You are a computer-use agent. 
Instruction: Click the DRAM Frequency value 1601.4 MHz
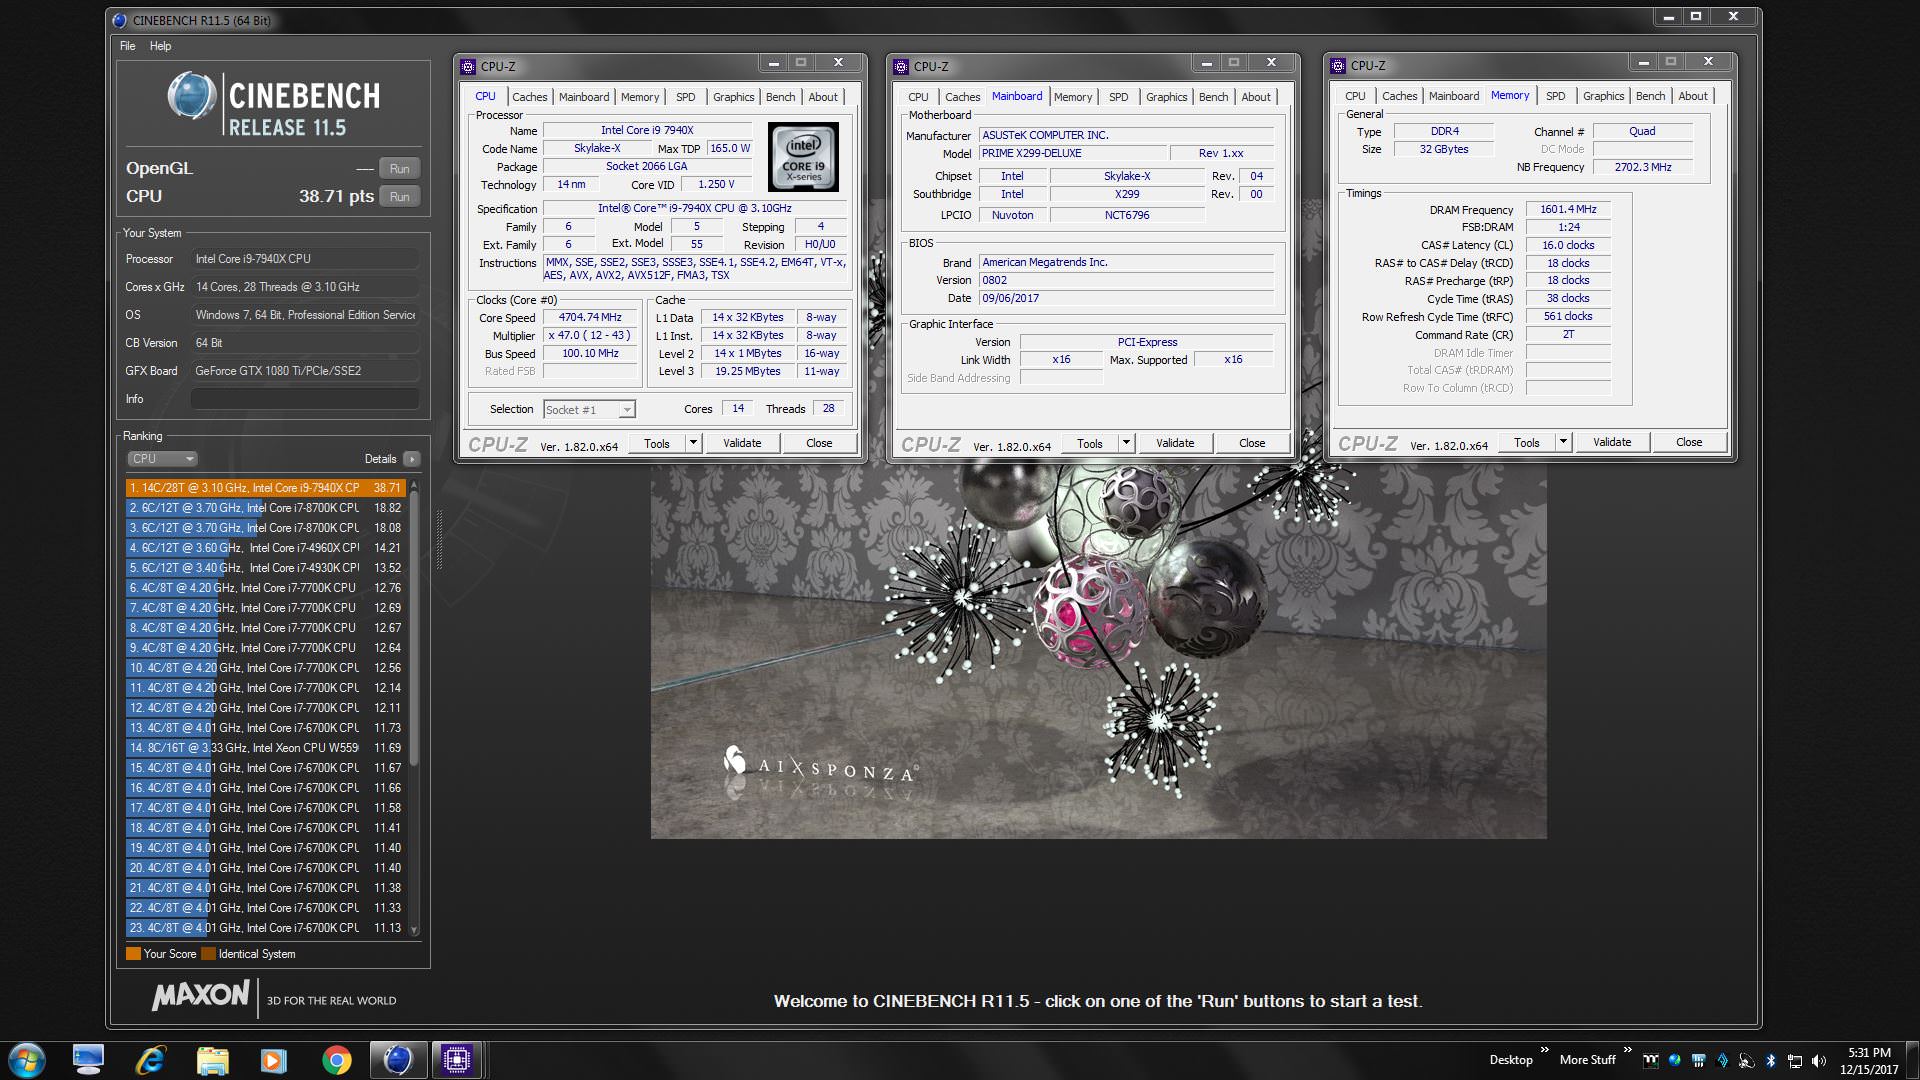pos(1568,210)
